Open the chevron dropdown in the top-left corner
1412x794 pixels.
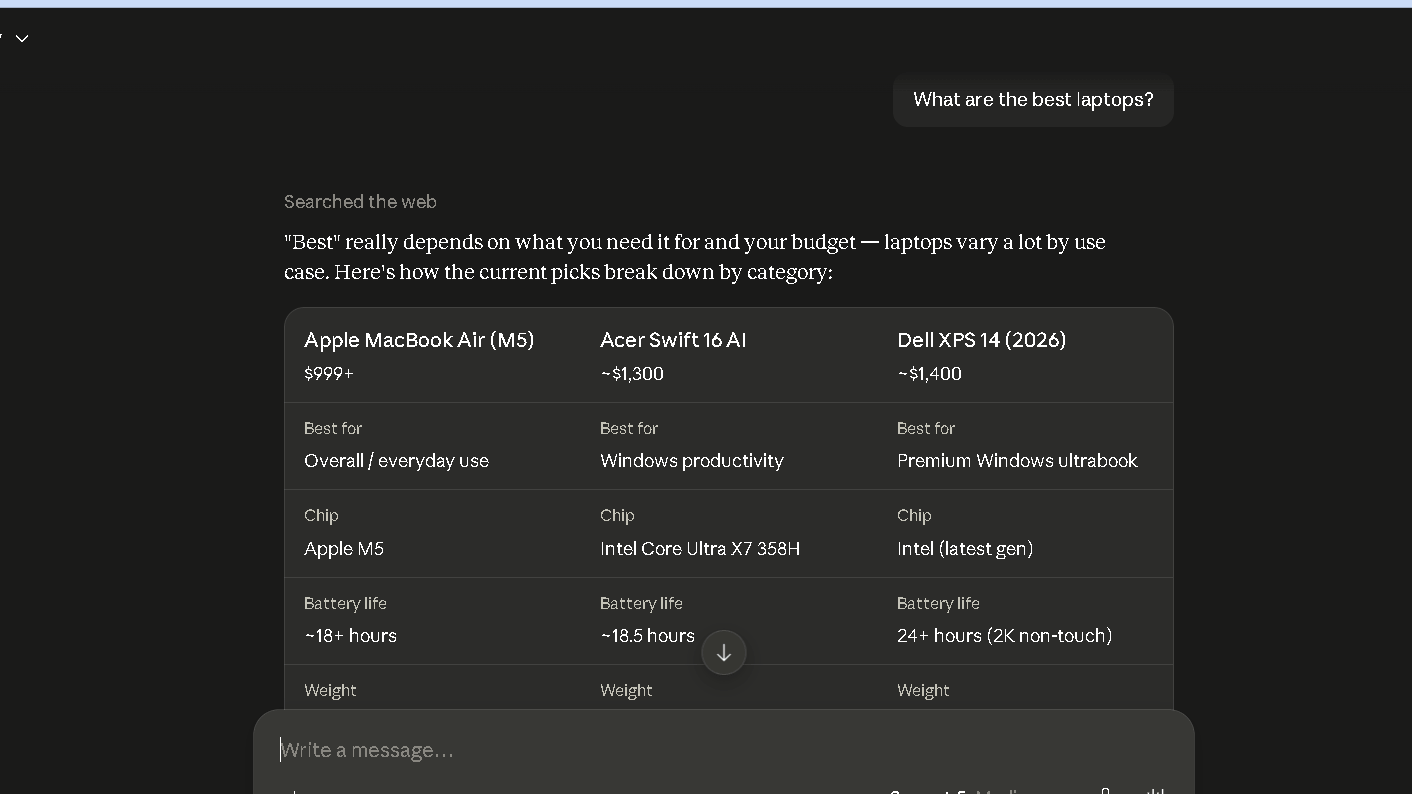(22, 39)
